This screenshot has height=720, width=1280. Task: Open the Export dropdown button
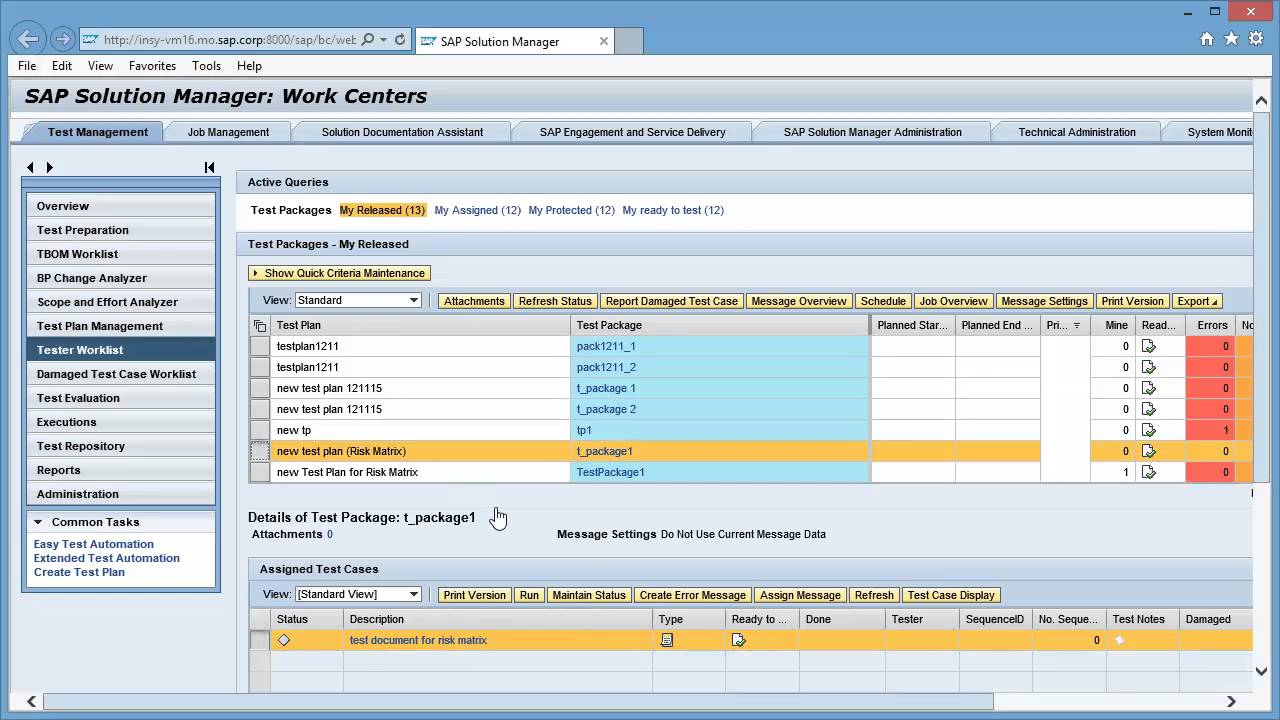pos(1197,301)
